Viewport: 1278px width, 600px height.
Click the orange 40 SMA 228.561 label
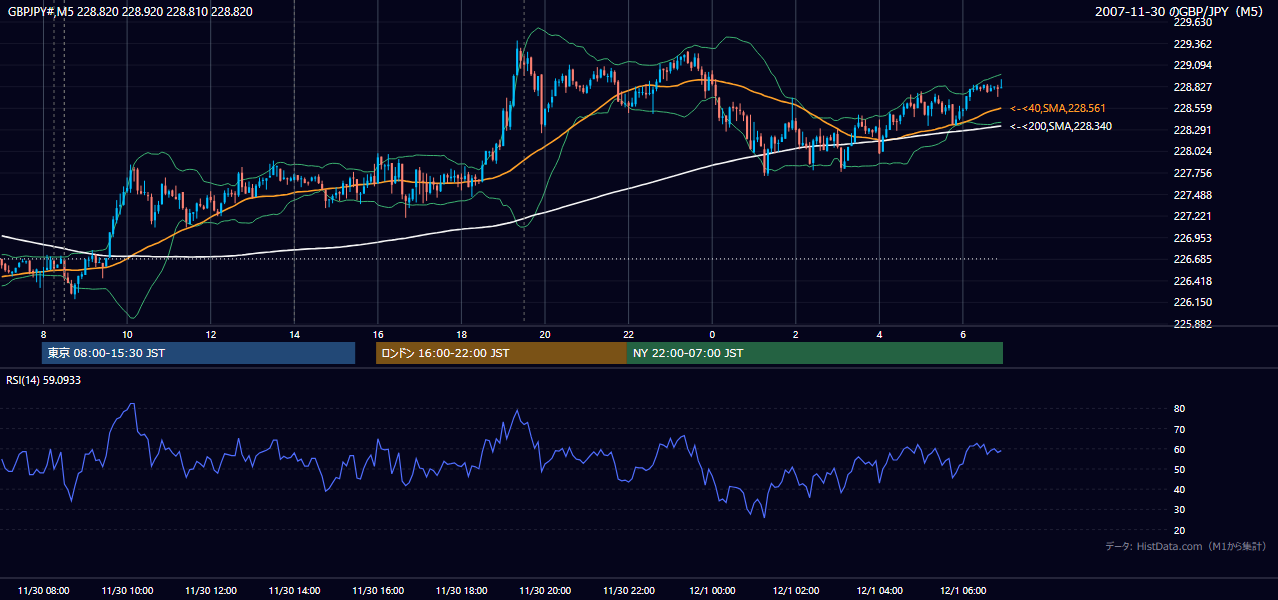(1058, 108)
